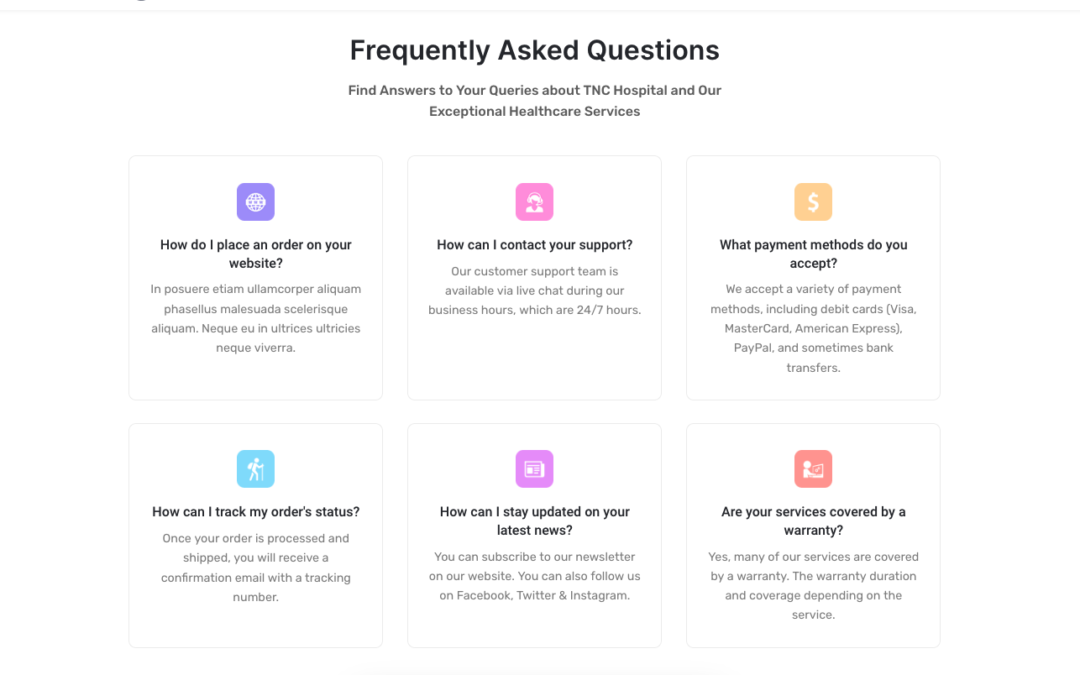Select "How can I stay updated" heading
The image size is (1080, 675).
534,521
